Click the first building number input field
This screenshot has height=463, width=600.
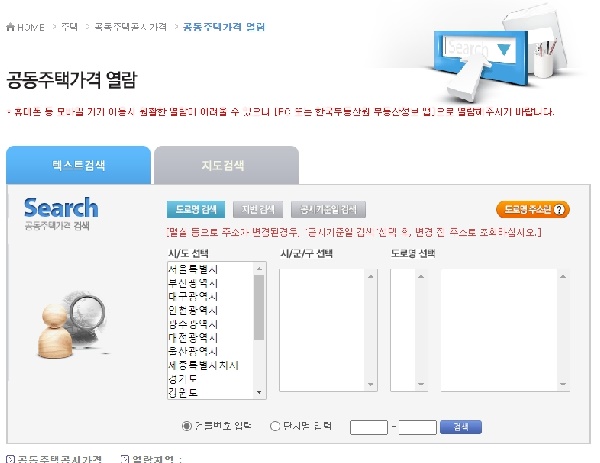point(369,427)
